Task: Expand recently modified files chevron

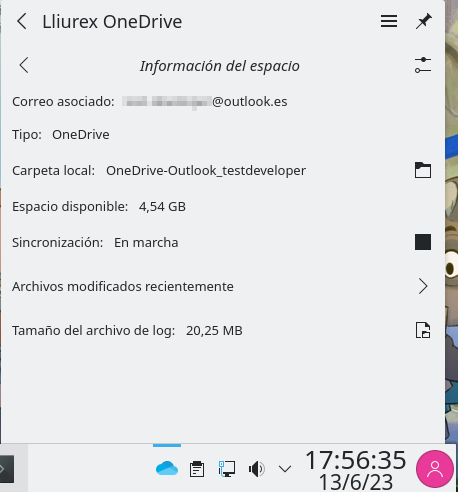Action: coord(423,286)
